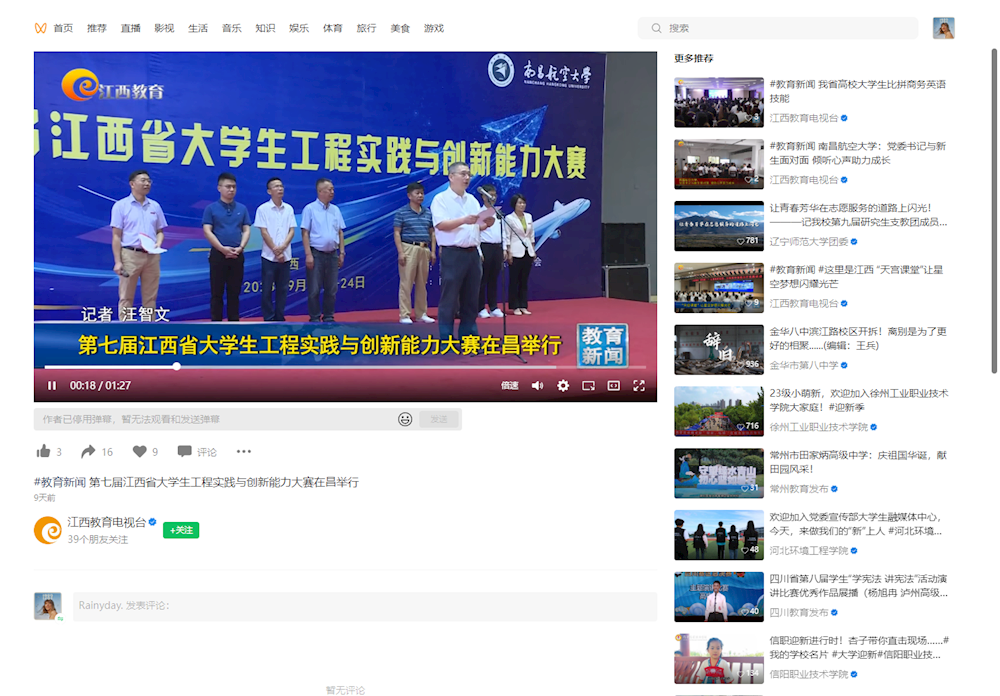
Task: Click the 搜索 search box
Action: pos(780,28)
